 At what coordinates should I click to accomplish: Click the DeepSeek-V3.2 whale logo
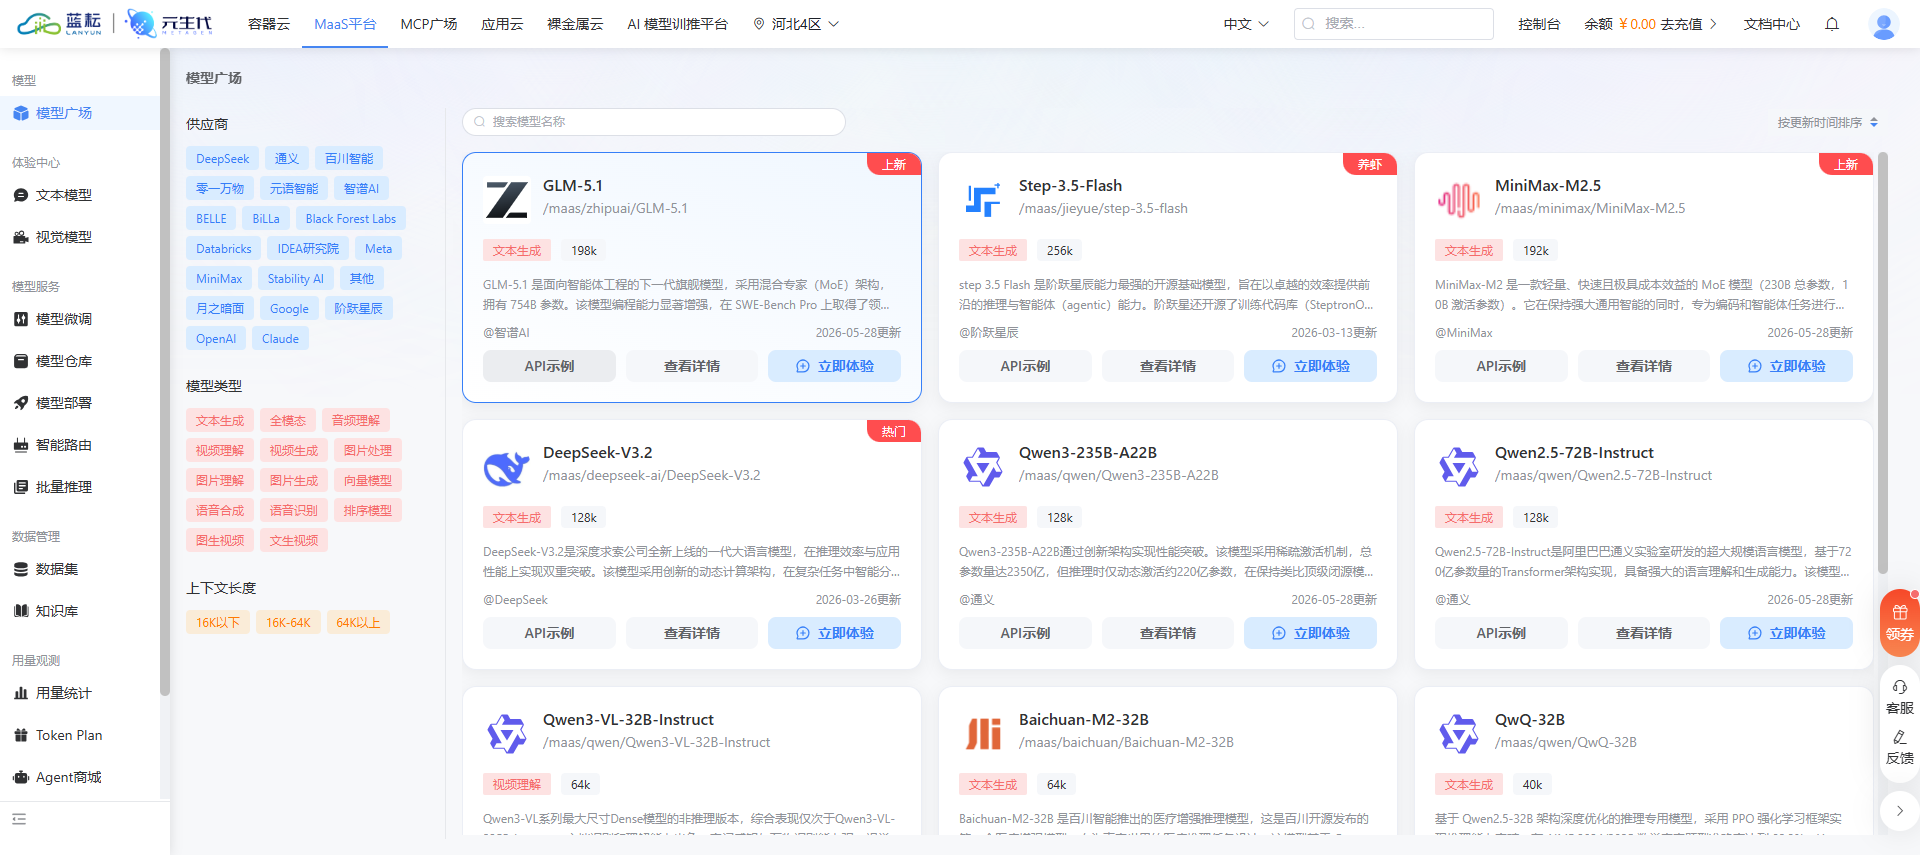click(x=507, y=466)
